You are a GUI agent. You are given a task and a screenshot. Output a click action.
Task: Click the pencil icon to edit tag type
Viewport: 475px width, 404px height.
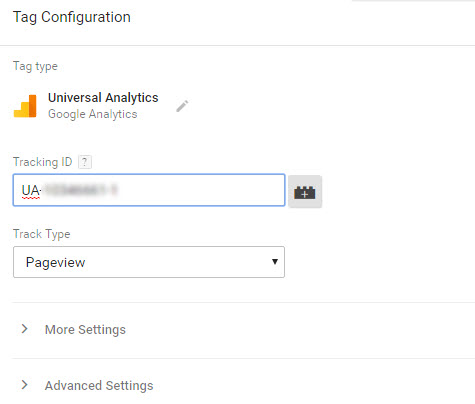coord(182,106)
